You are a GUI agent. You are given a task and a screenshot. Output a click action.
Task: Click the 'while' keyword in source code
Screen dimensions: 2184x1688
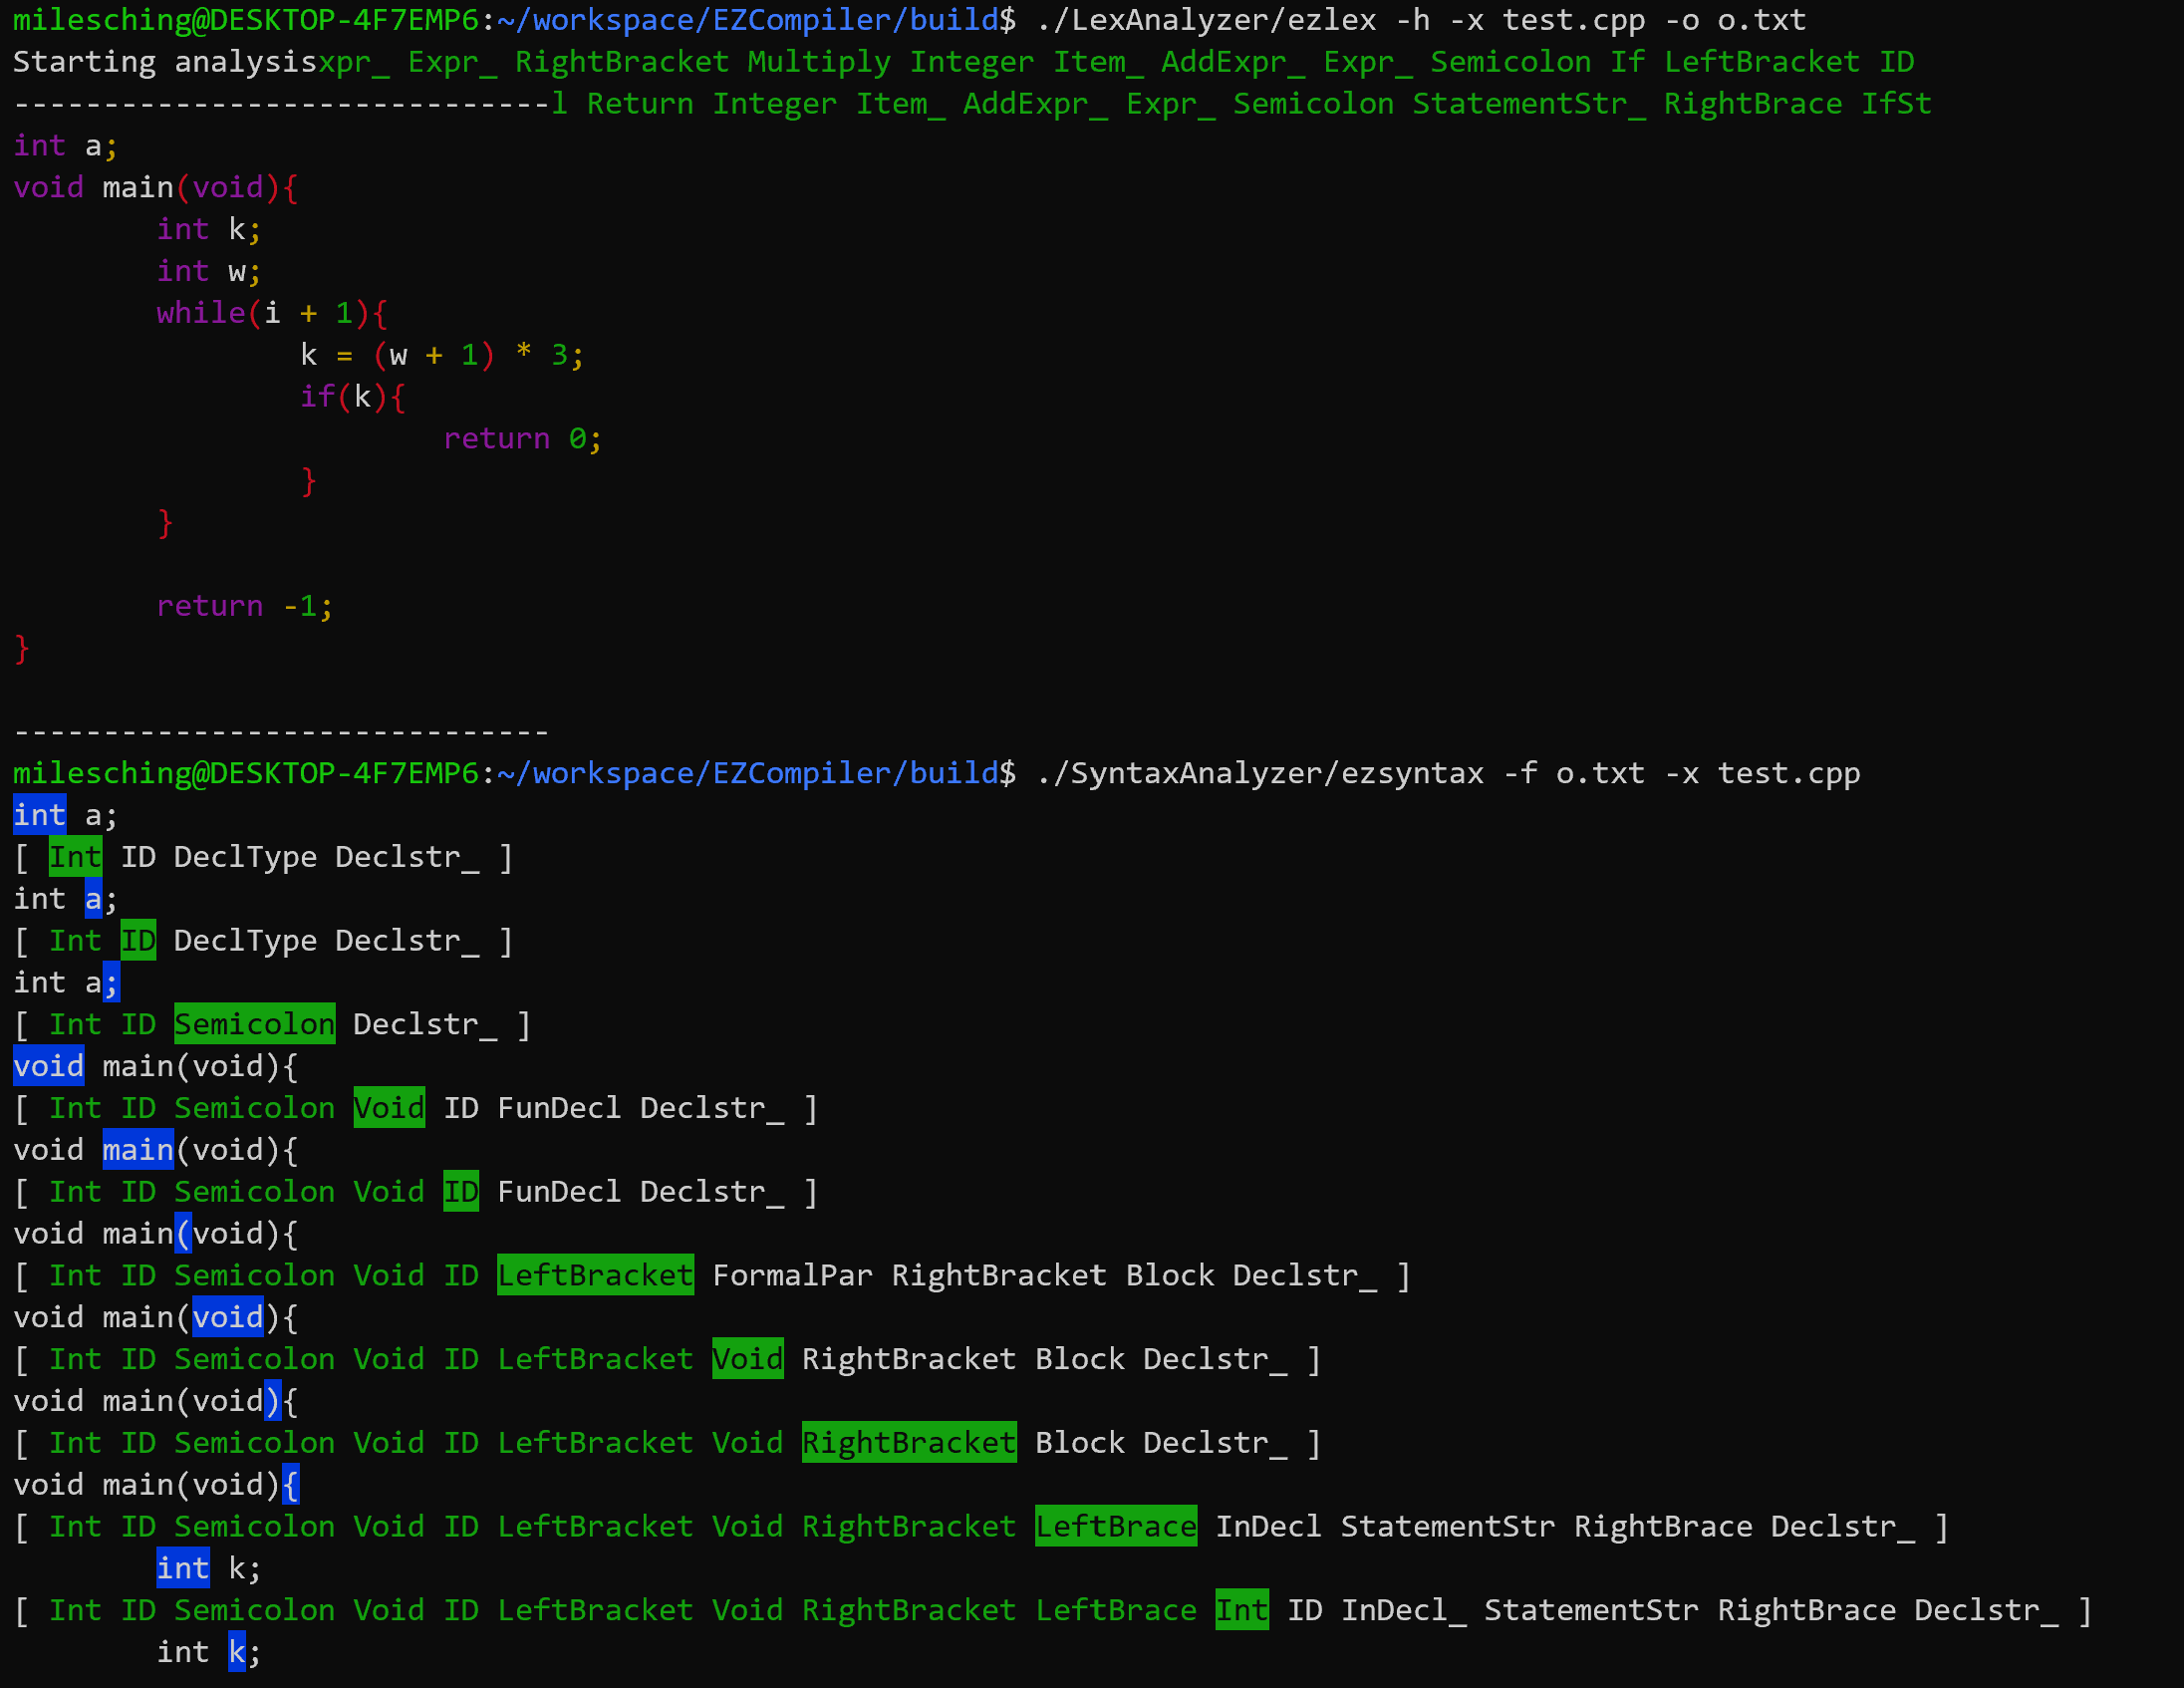[x=200, y=313]
